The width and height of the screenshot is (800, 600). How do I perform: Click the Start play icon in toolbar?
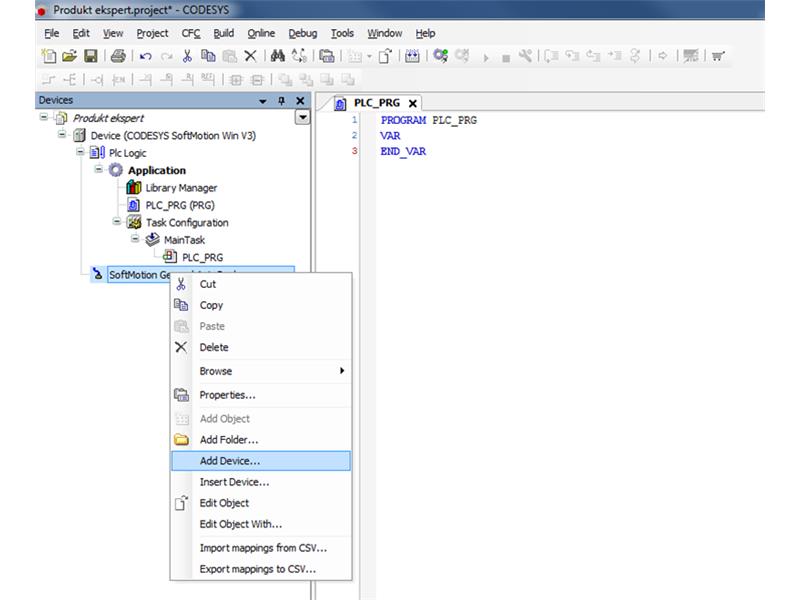click(x=486, y=58)
